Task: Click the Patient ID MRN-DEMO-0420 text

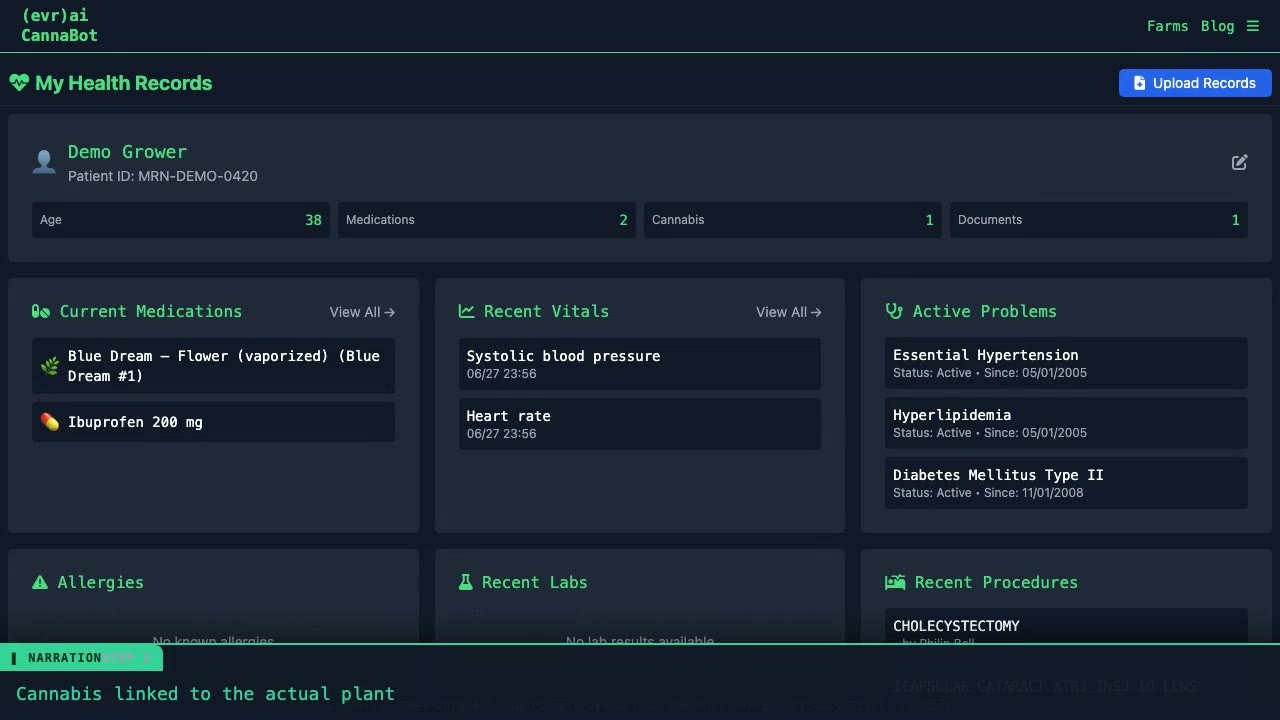Action: click(163, 176)
